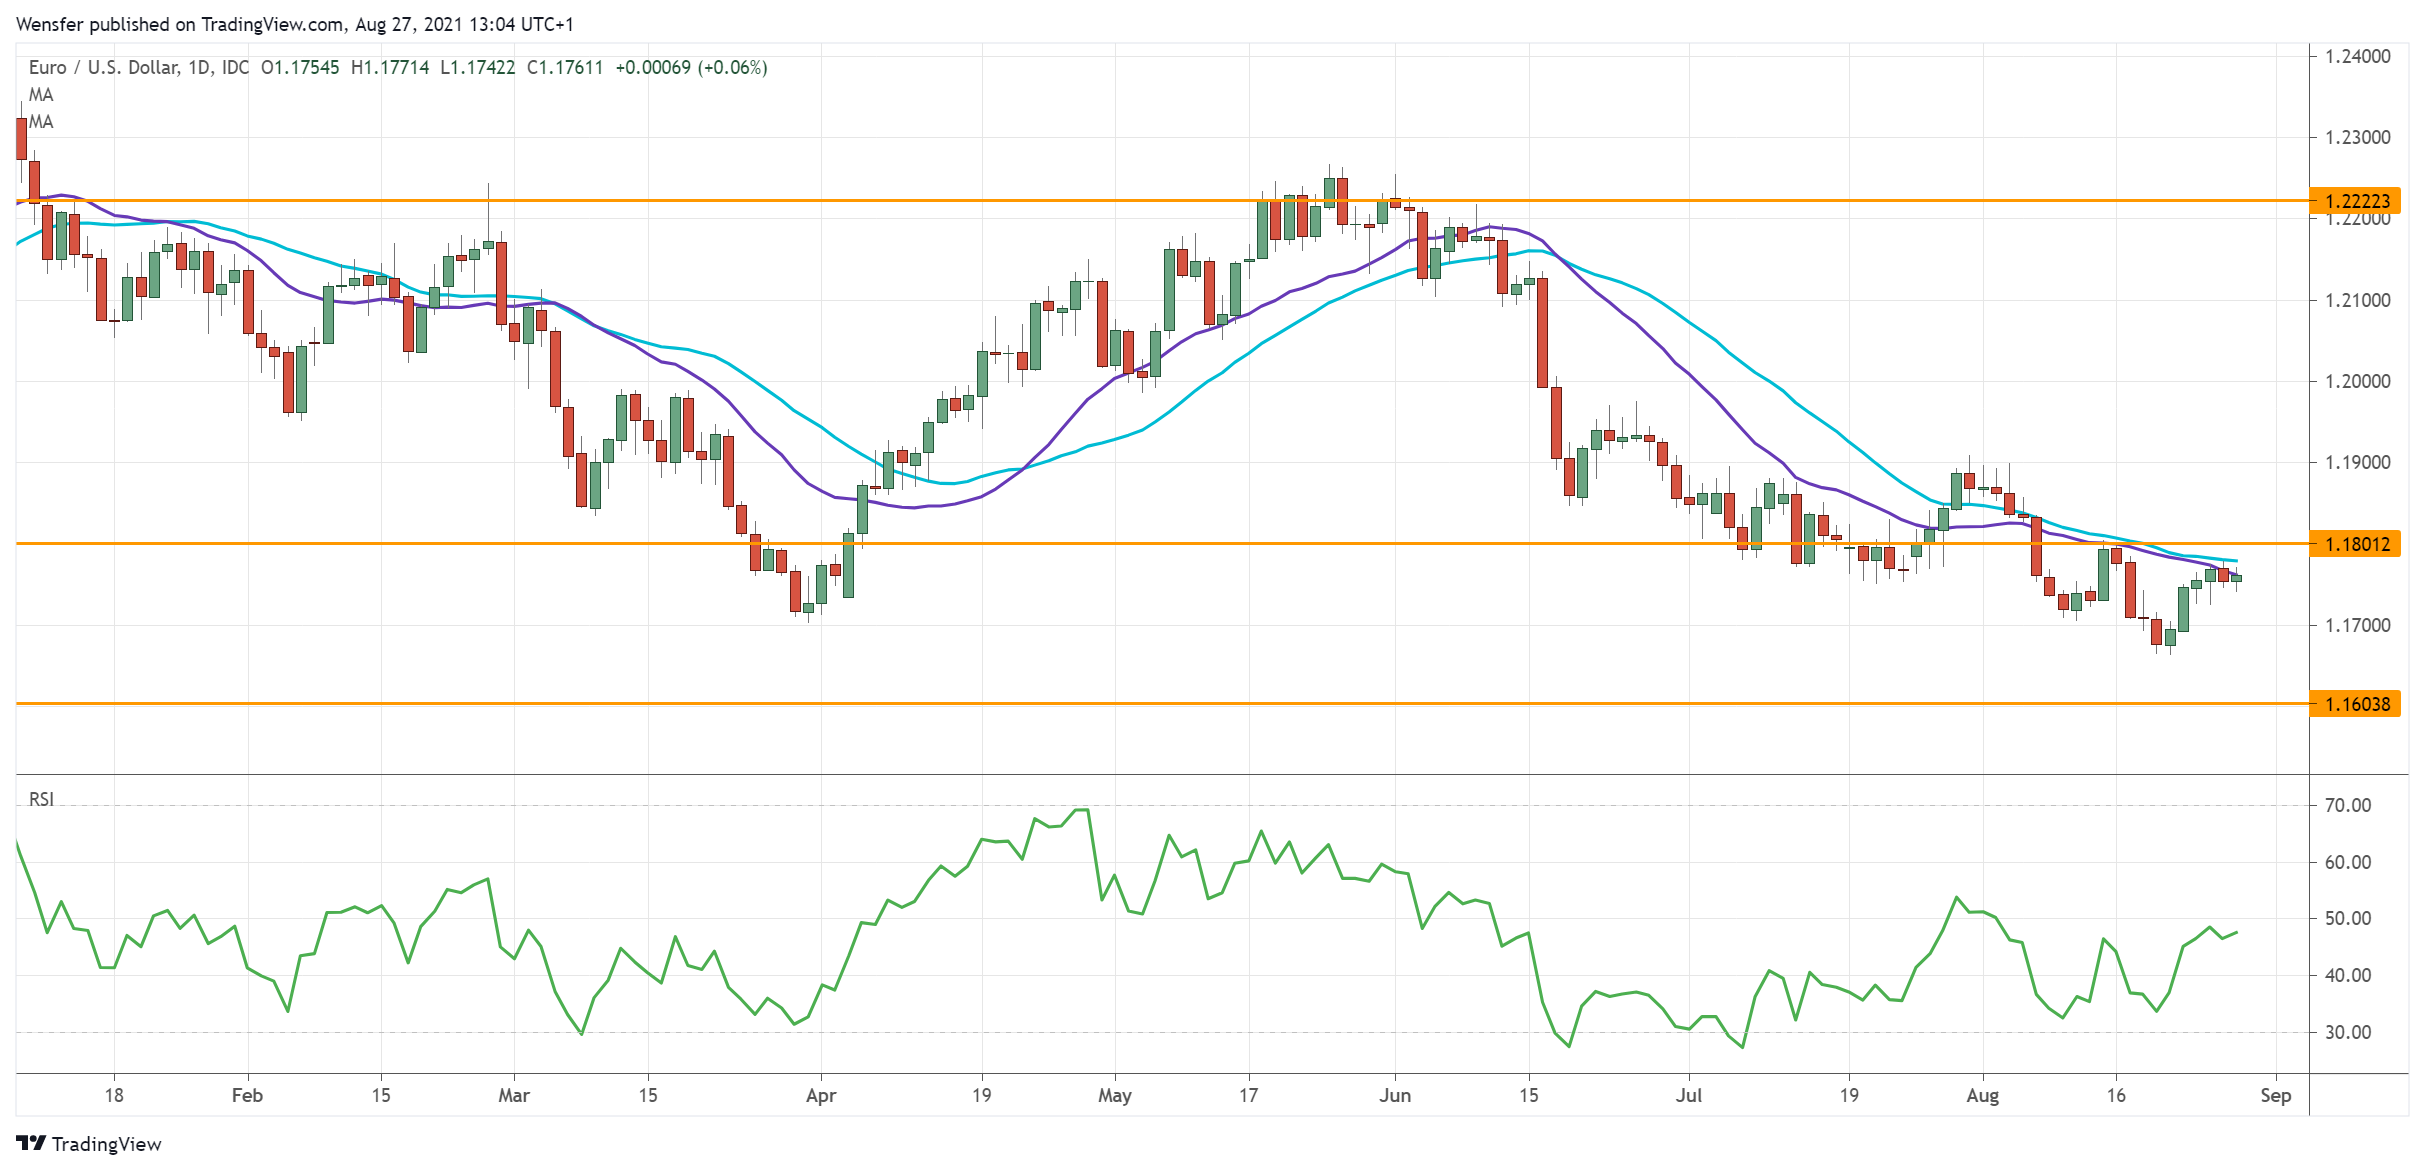Screen dimensions: 2425x1171
Task: Click the 1.18012 orange price label
Action: (x=2356, y=544)
